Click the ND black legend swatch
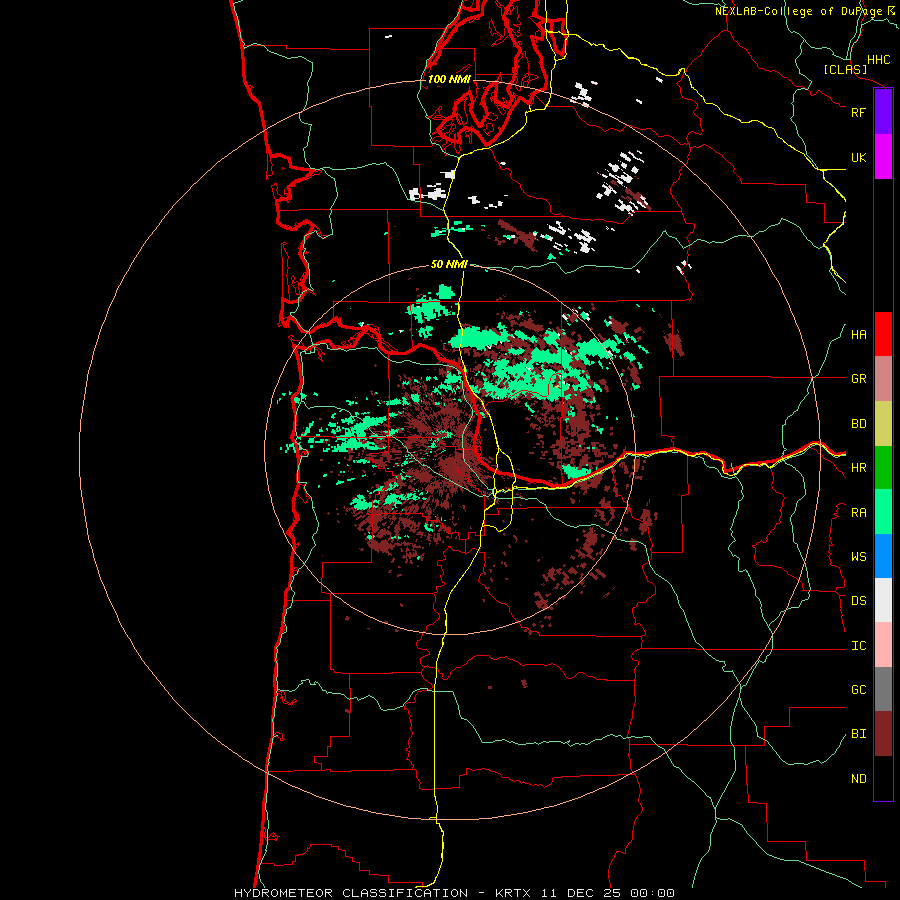Viewport: 900px width, 900px height. [x=883, y=778]
